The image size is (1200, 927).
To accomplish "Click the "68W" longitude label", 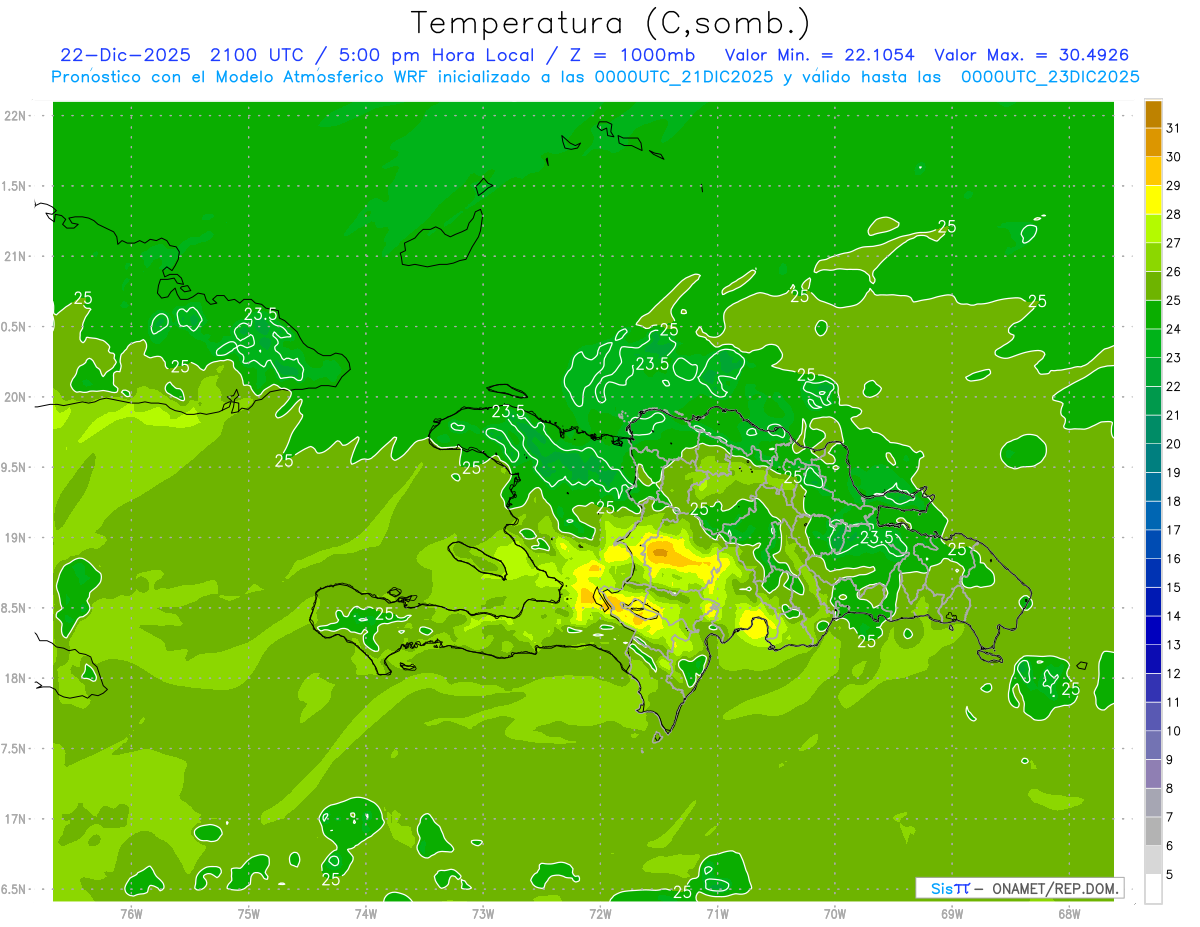I will pyautogui.click(x=1069, y=913).
